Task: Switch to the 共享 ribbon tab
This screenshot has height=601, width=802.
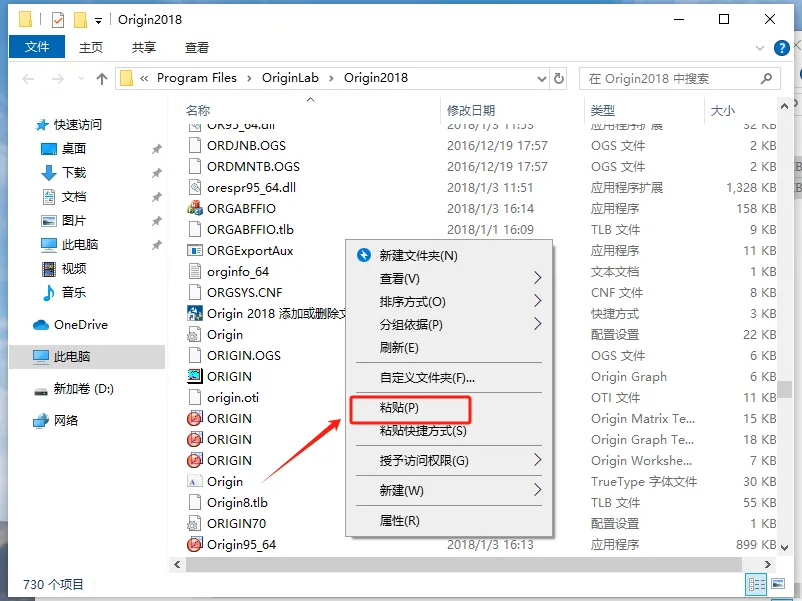Action: pos(144,48)
